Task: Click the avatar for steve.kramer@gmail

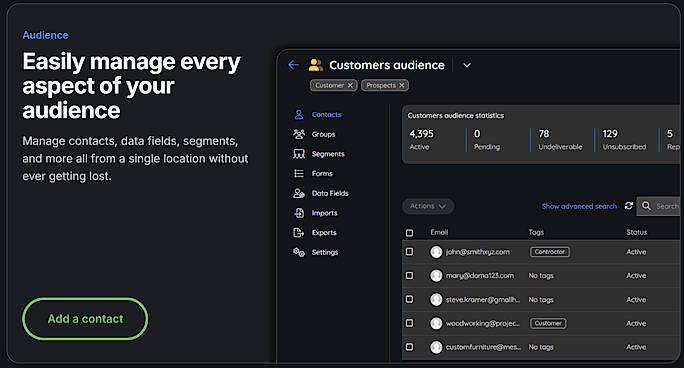Action: 436,300
